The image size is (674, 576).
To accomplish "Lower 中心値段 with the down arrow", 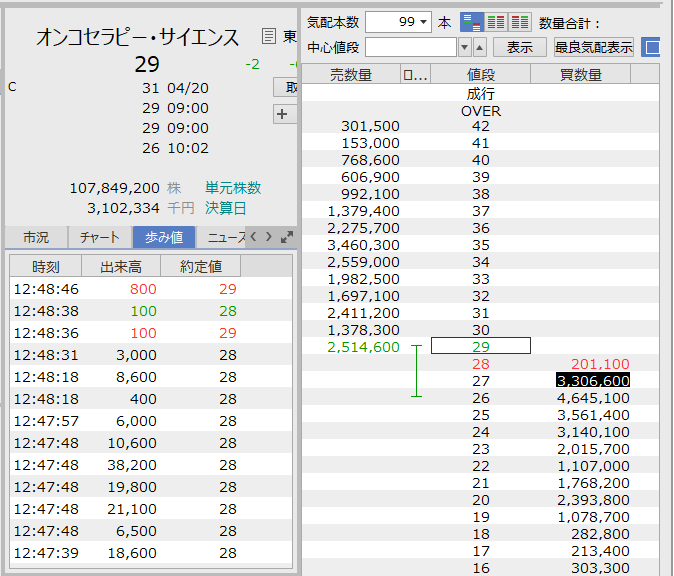I will 464,47.
